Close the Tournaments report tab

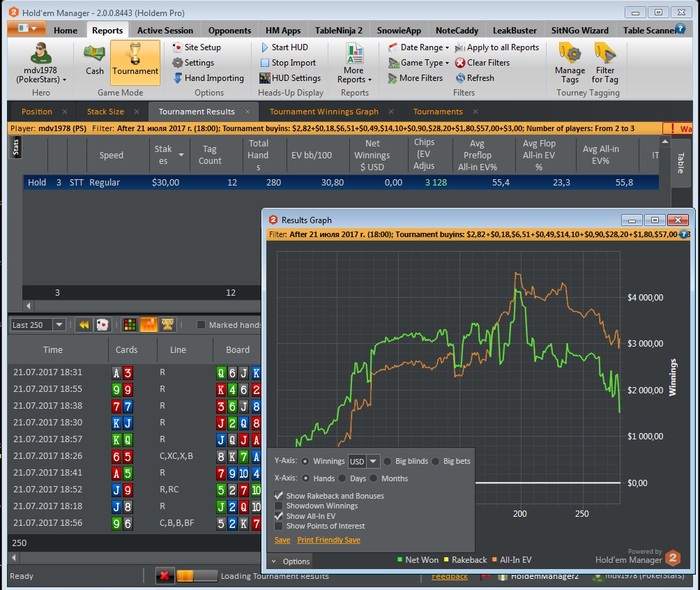[x=475, y=112]
